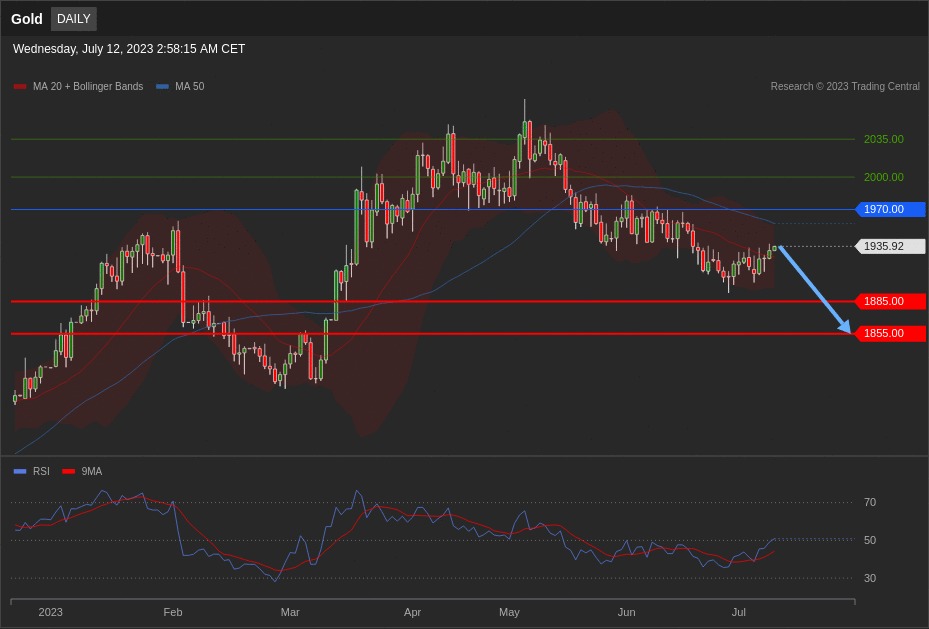
Task: Click the red MA 20 Bollinger legend swatch
Action: tap(20, 87)
